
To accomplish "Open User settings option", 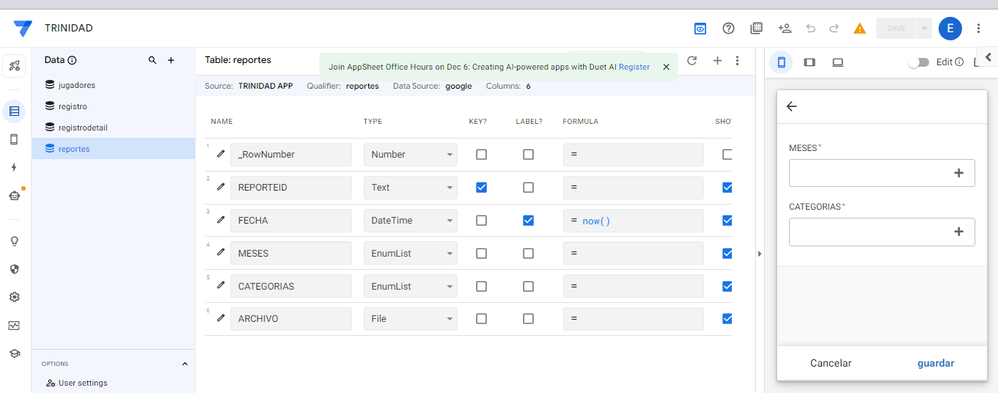I will 77,383.
